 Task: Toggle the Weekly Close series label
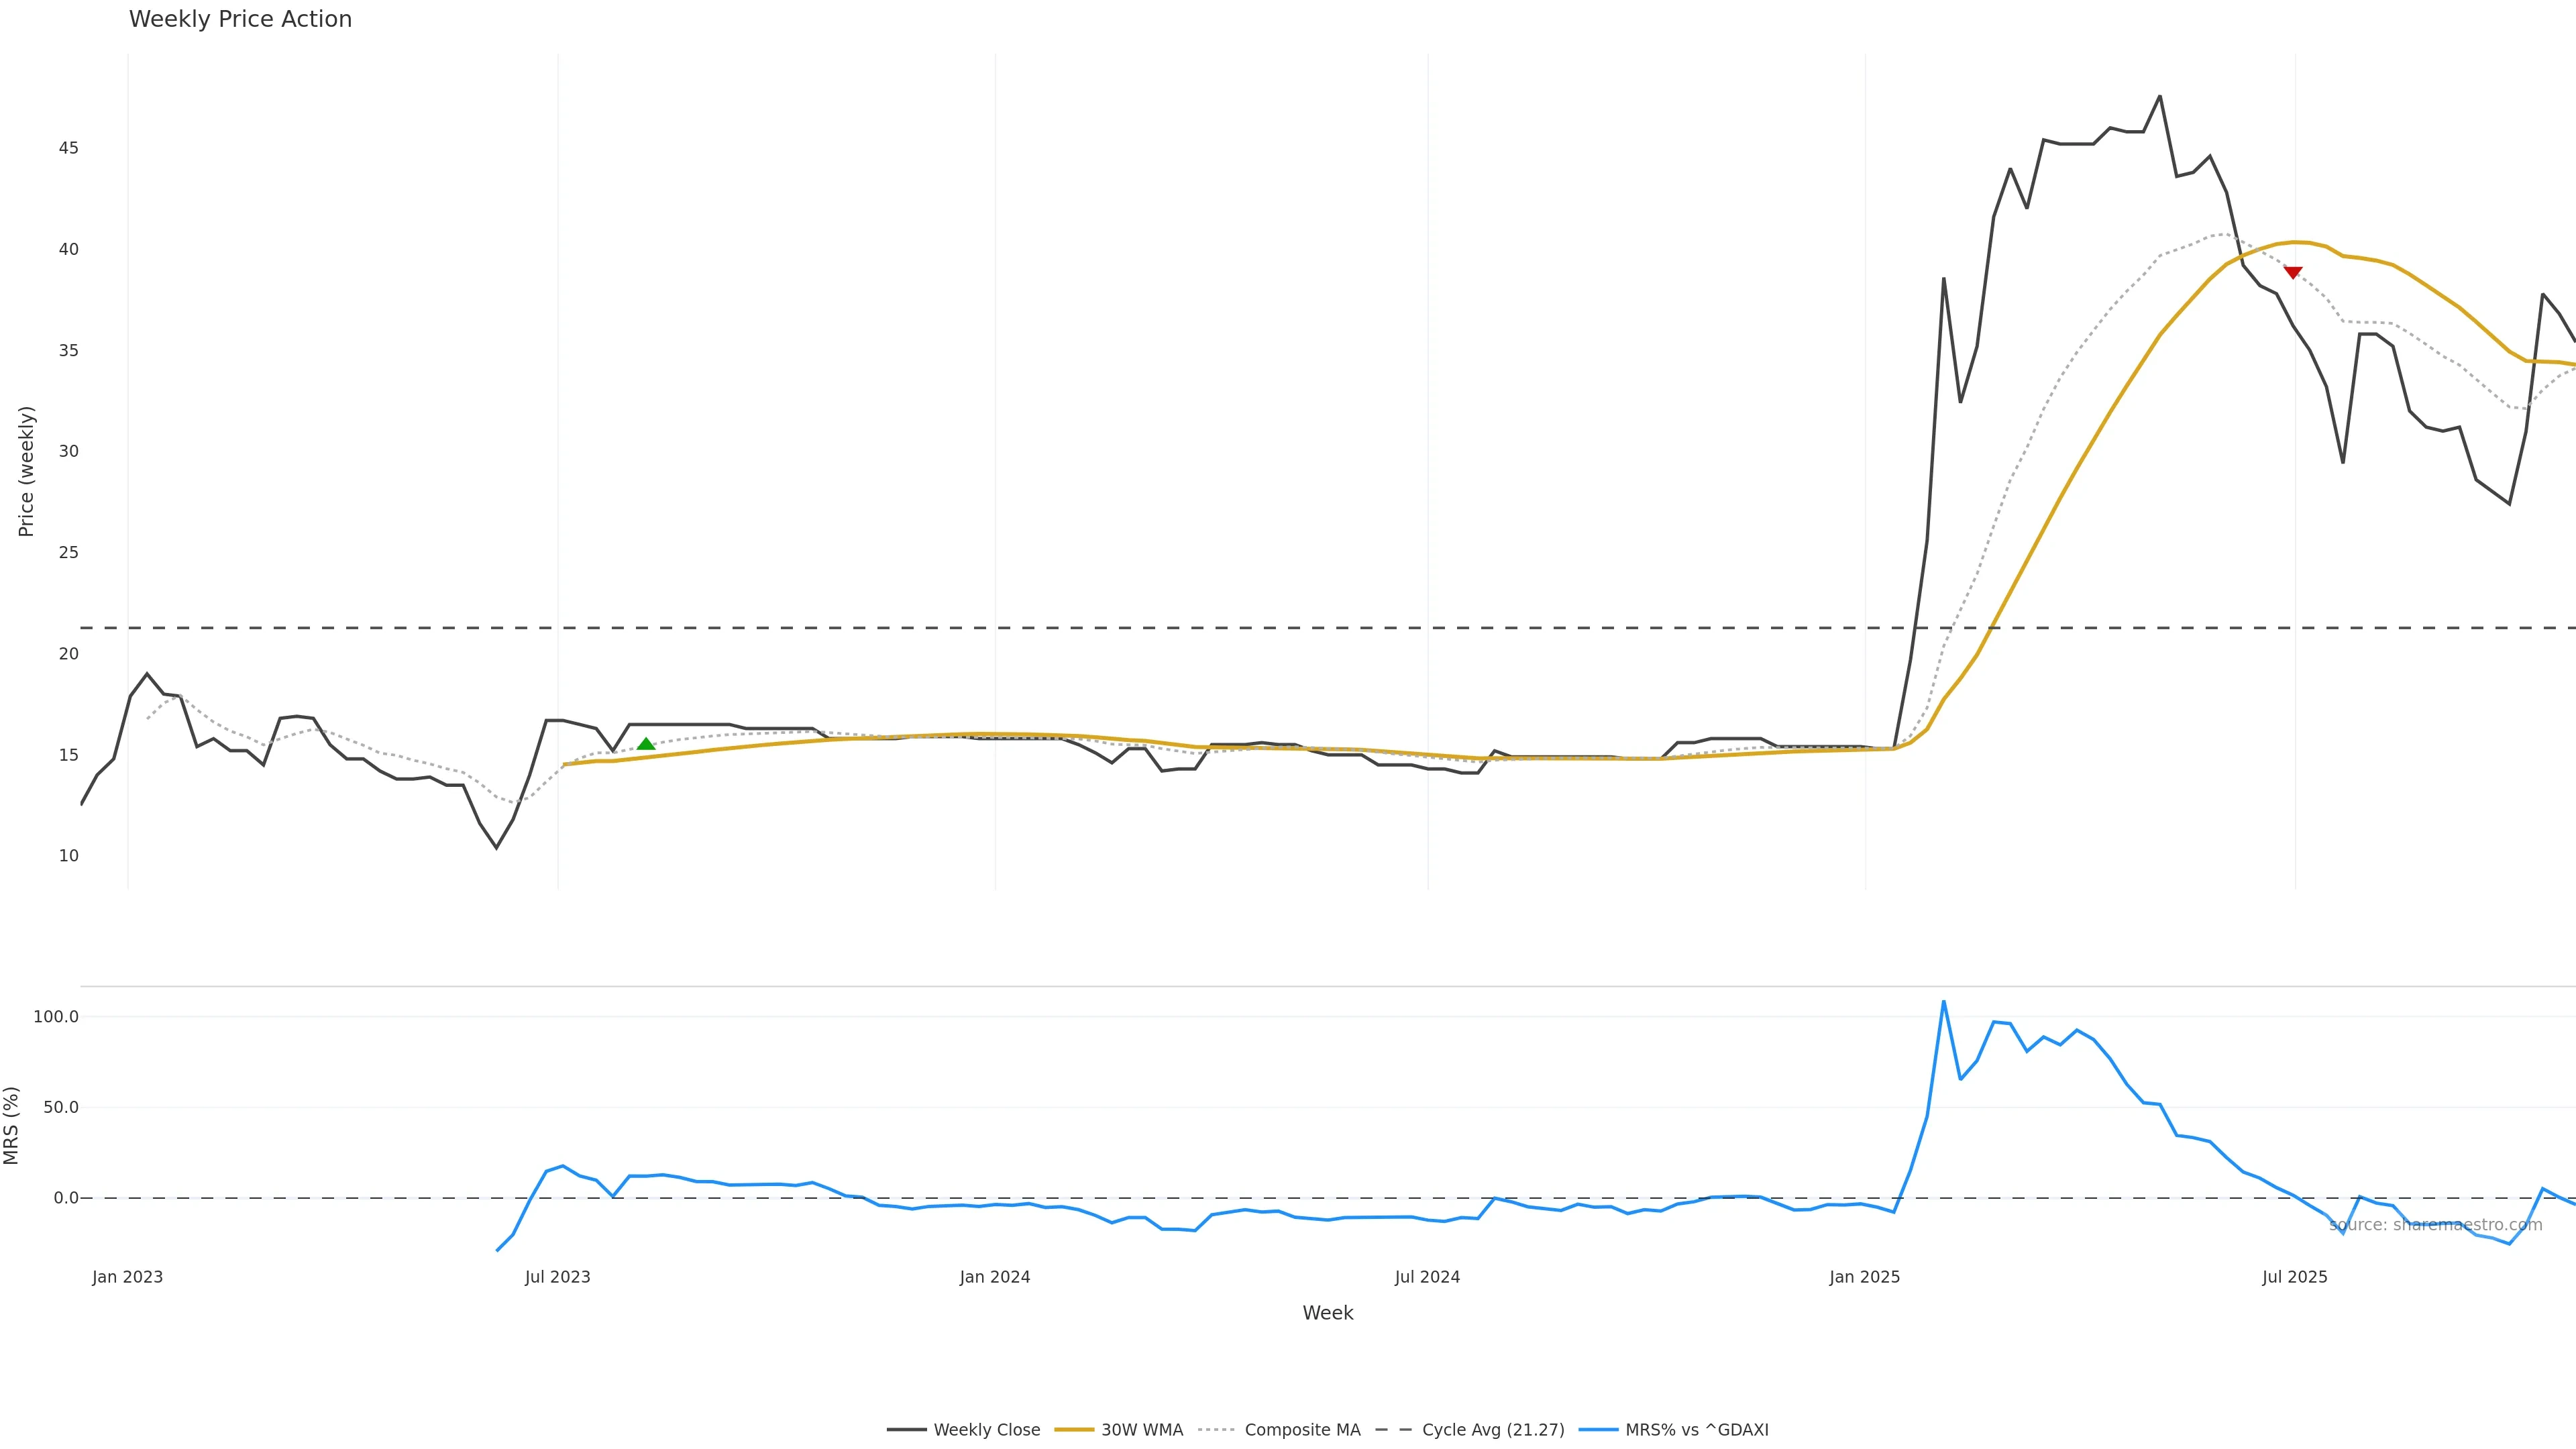tap(986, 1430)
